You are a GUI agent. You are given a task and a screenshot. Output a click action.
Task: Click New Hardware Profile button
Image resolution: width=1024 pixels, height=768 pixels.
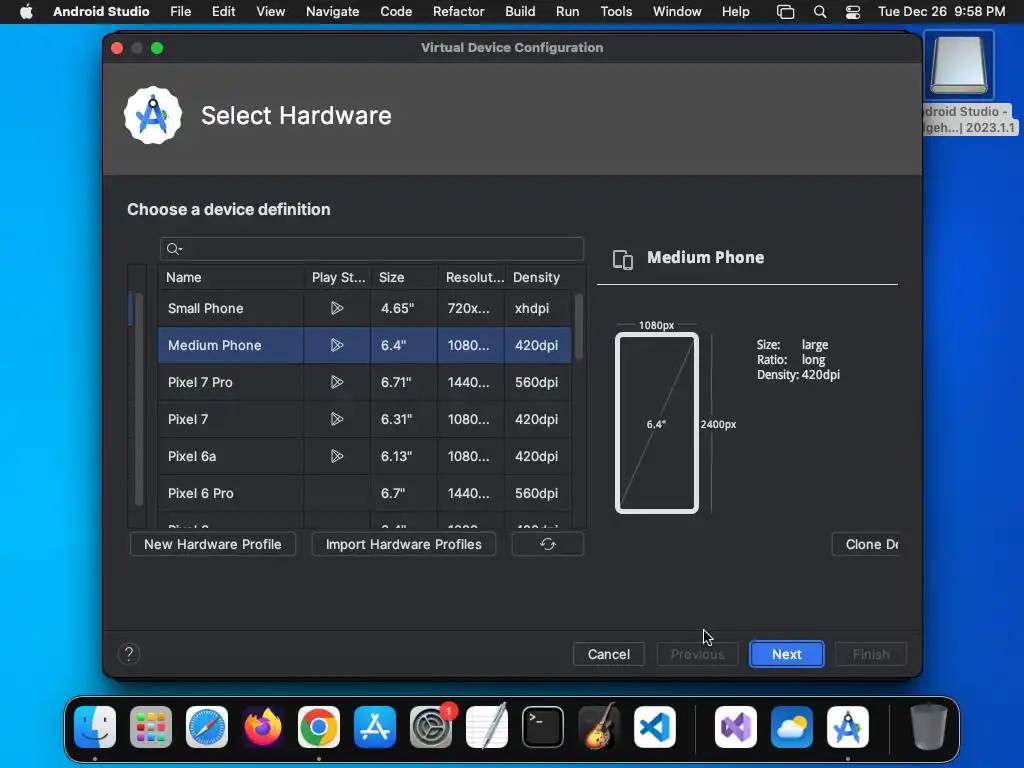point(212,544)
